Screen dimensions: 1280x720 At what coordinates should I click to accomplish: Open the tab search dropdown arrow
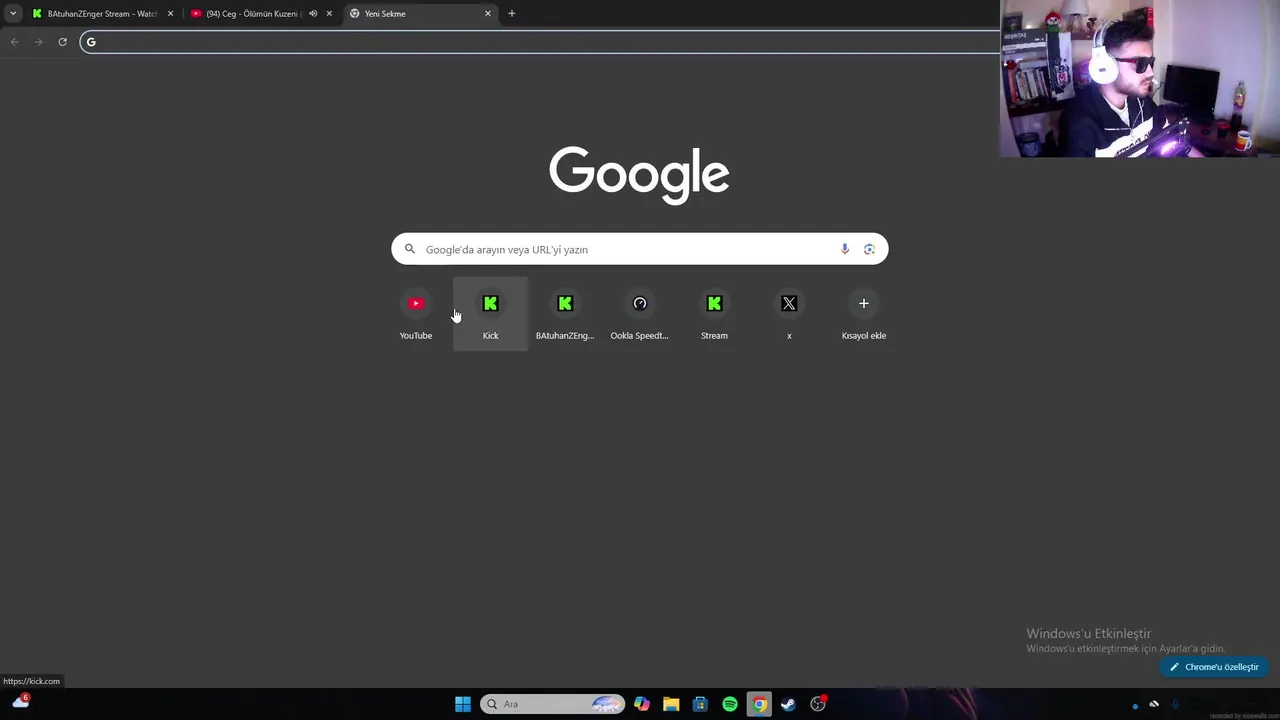13,14
